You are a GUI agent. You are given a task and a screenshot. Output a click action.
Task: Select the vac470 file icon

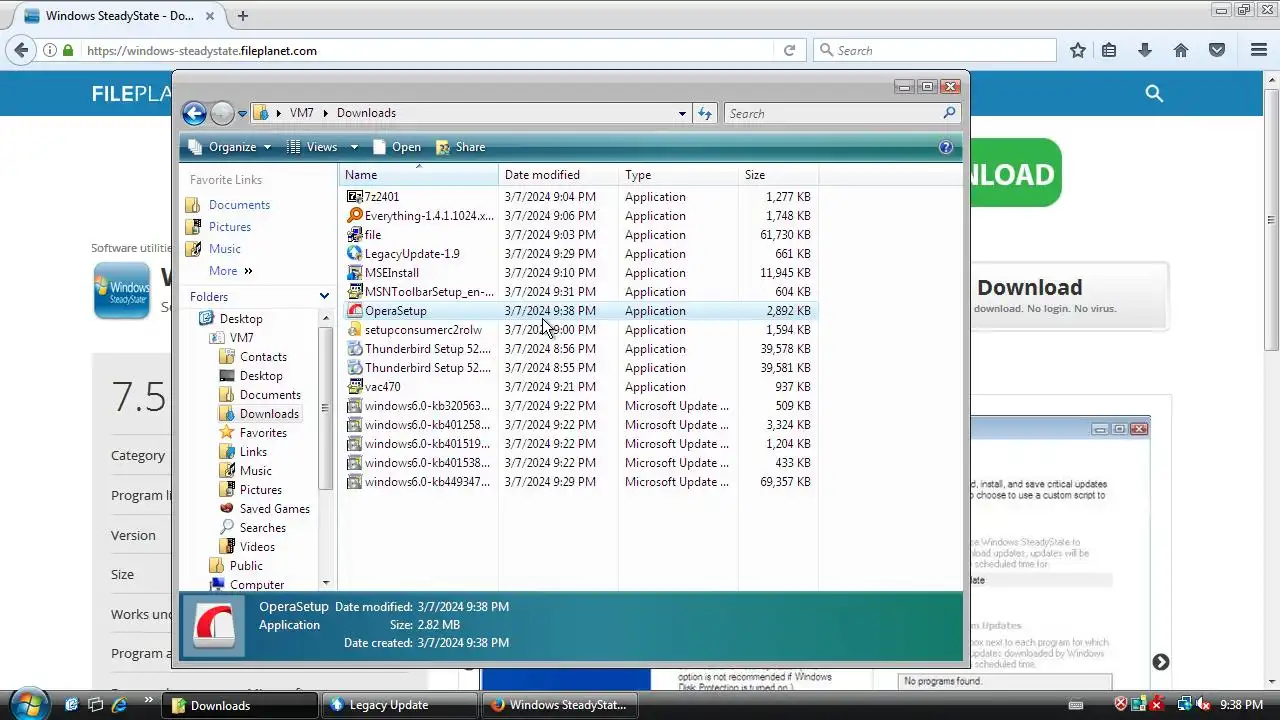[x=355, y=387]
